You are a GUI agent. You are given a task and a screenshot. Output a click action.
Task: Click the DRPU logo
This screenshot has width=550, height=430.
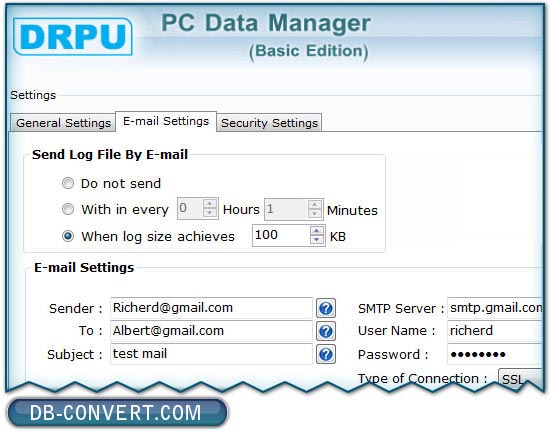point(73,36)
